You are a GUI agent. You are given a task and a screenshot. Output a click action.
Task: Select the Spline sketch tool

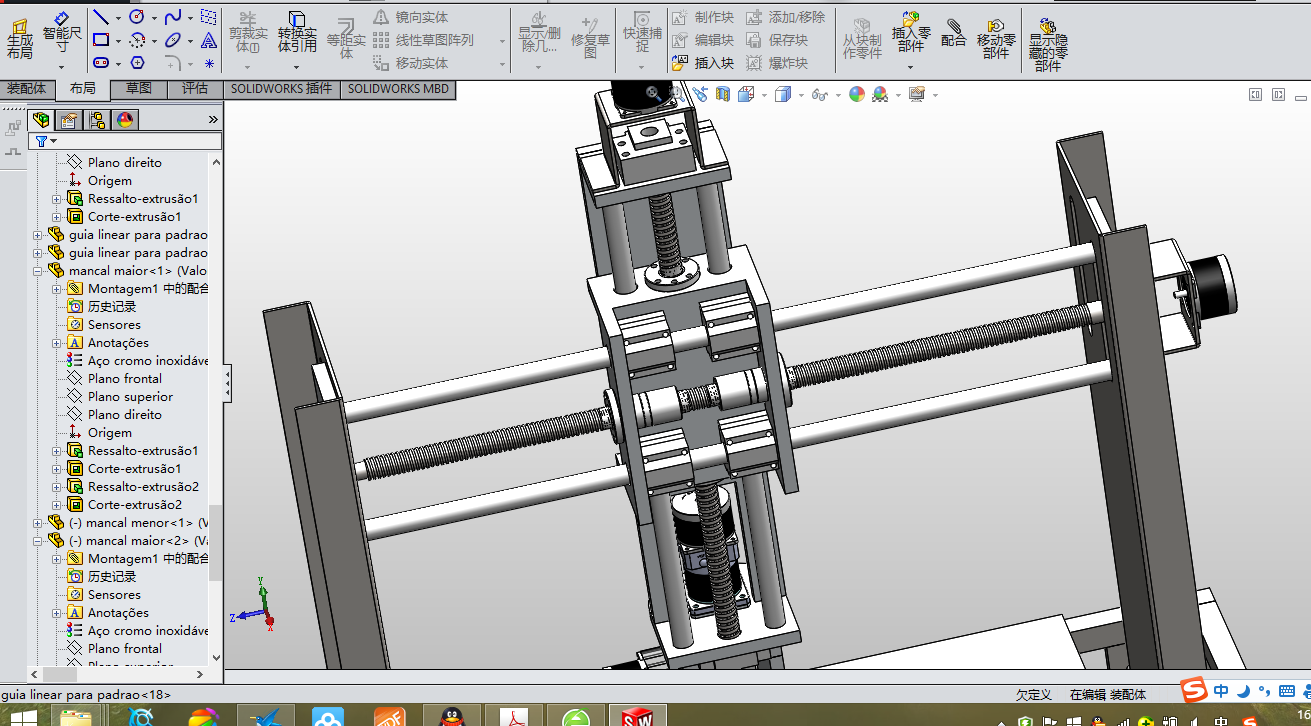[x=173, y=16]
